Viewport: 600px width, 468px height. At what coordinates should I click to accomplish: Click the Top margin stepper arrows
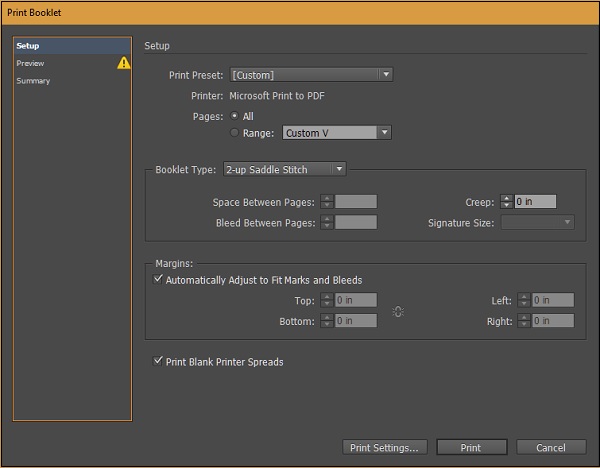327,300
